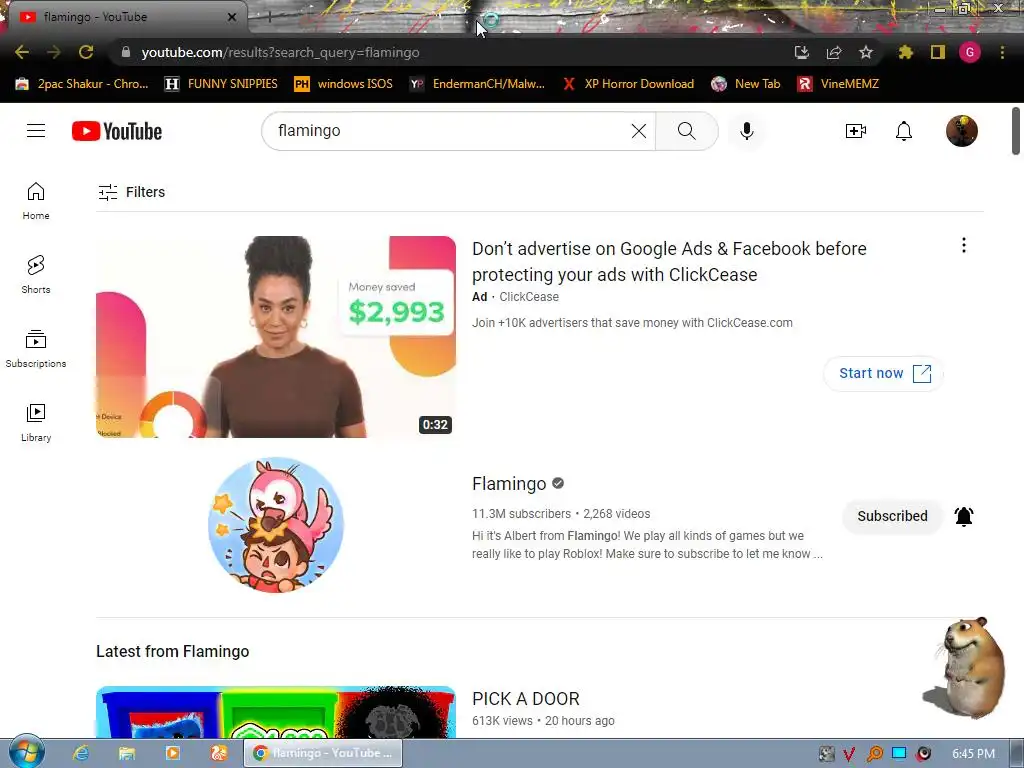Go to Home in the sidebar
This screenshot has width=1024, height=768.
click(x=36, y=201)
